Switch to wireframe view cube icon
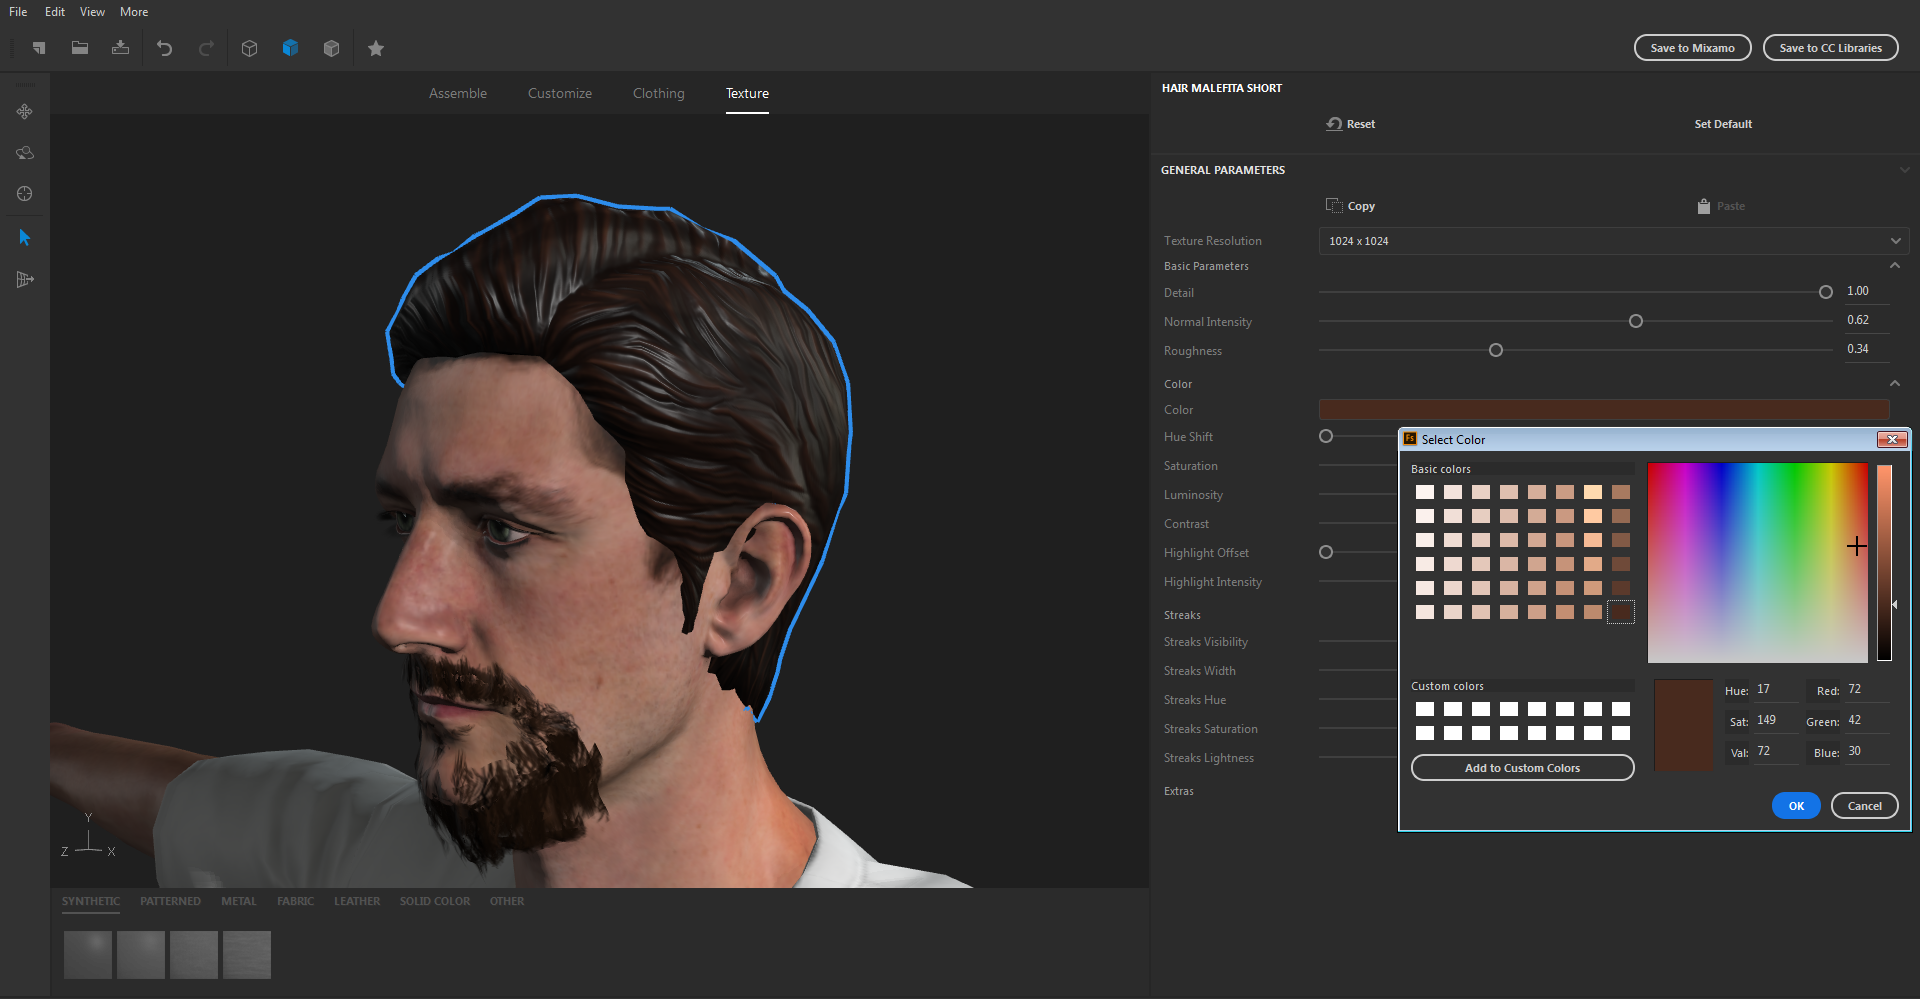The image size is (1920, 999). point(249,48)
